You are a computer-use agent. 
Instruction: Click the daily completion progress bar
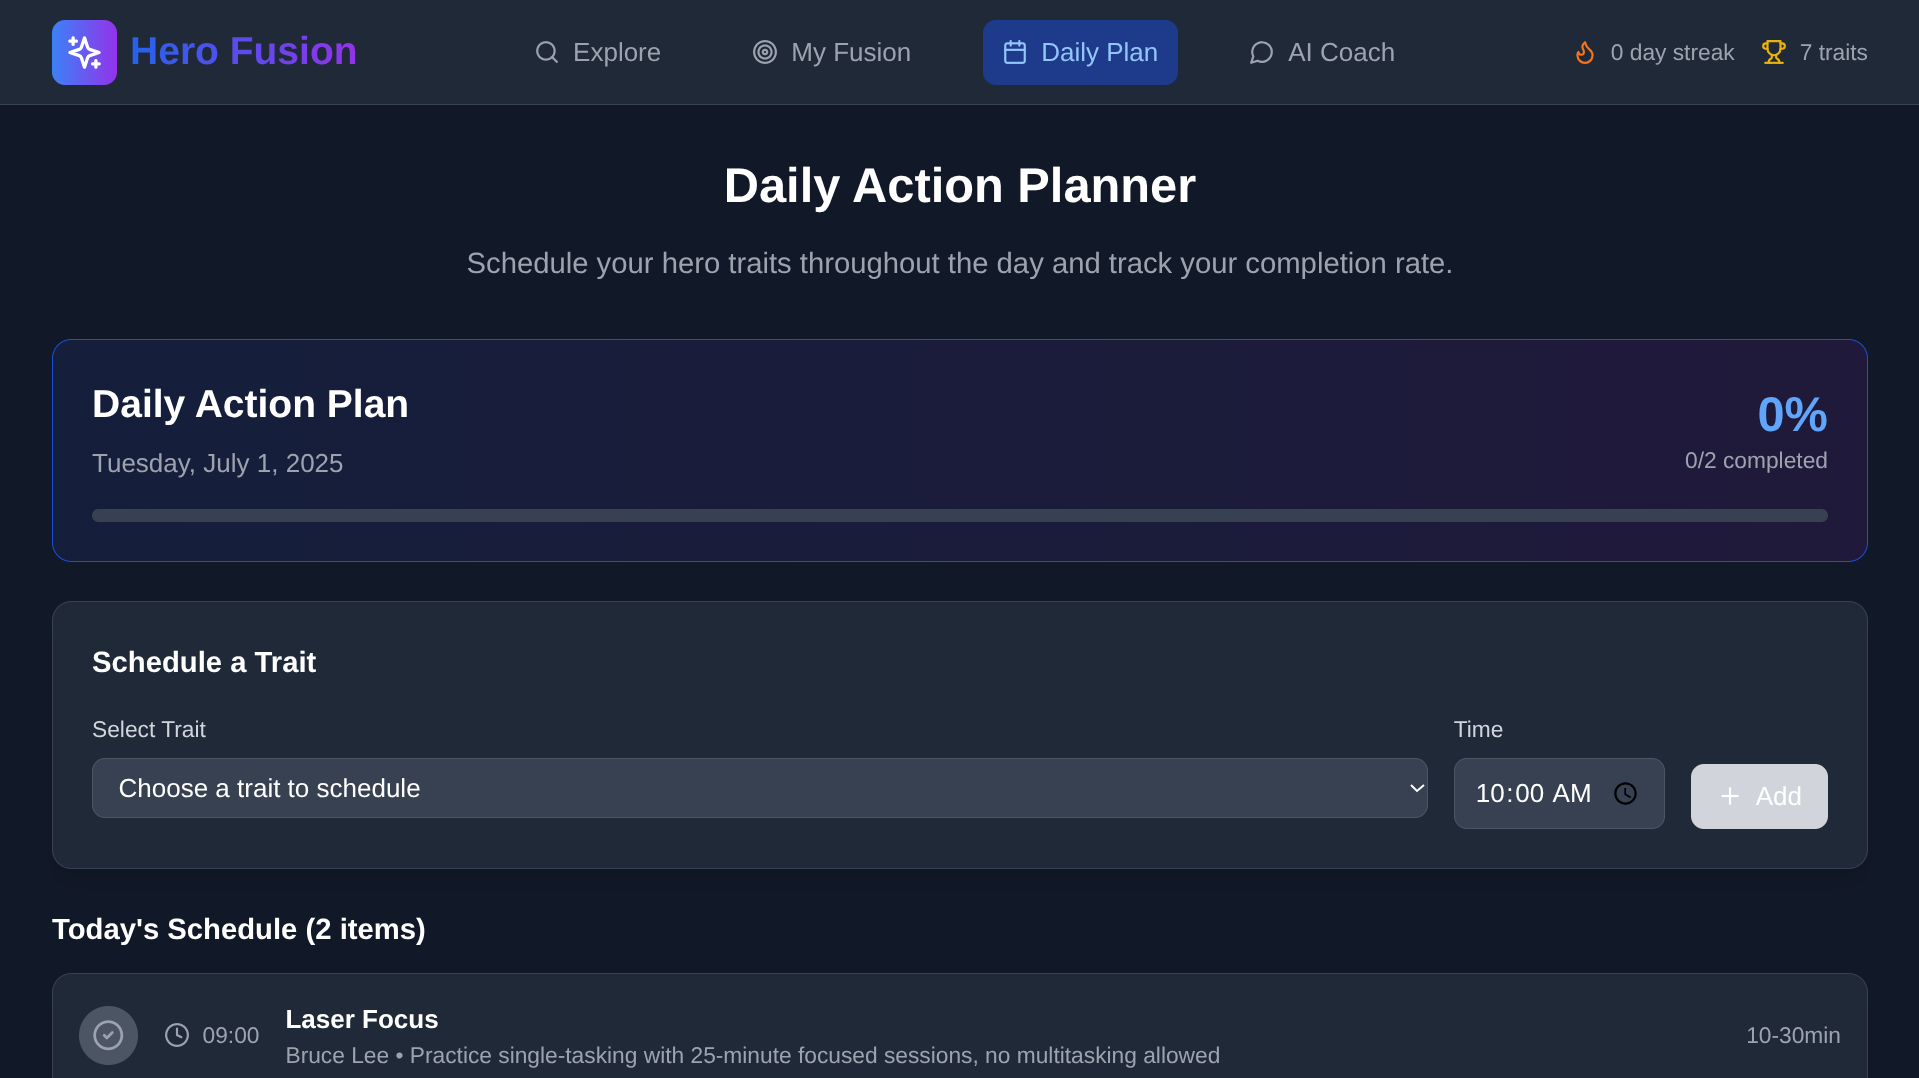click(x=959, y=516)
